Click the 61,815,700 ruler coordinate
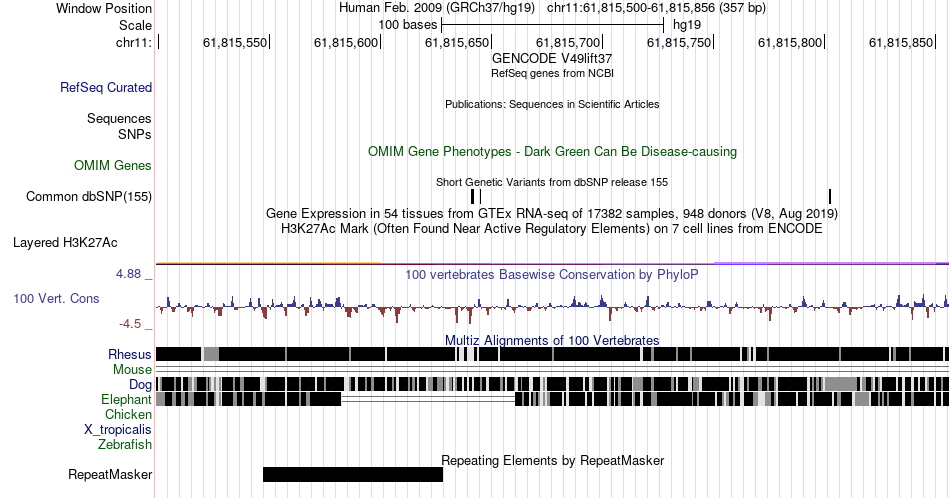Viewport: 950px width, 498px height. pos(568,42)
